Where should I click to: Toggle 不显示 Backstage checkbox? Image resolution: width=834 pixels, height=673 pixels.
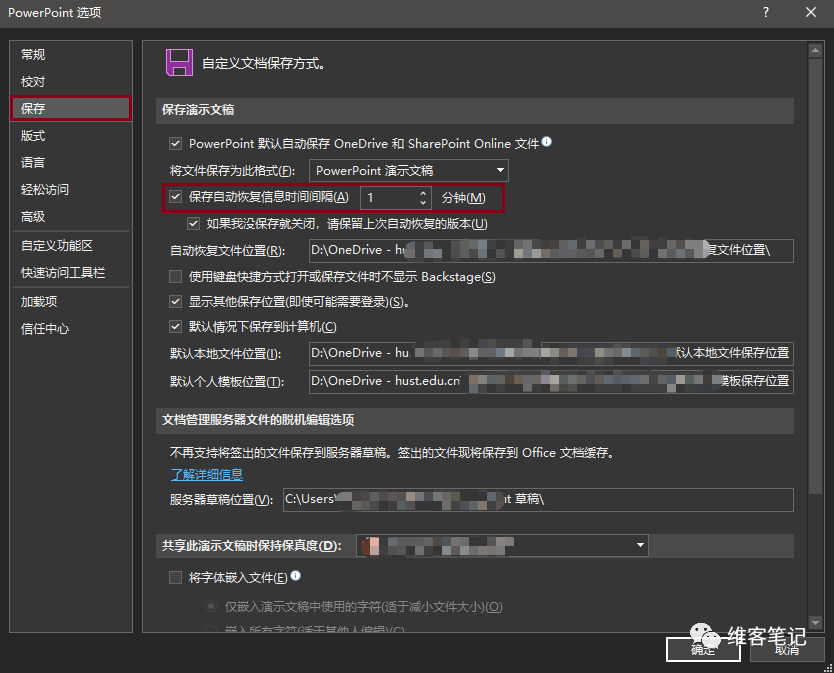click(176, 277)
